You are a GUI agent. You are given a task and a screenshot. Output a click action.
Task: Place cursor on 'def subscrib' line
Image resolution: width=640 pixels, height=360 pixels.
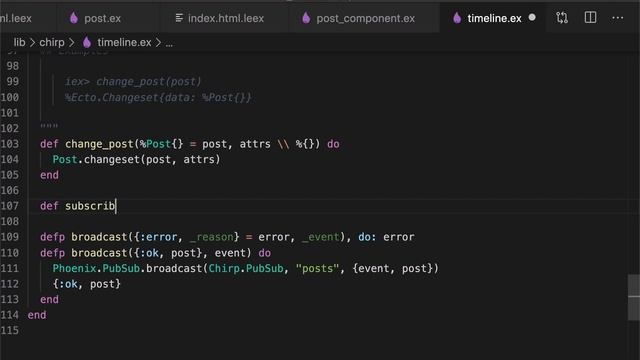tap(78, 206)
